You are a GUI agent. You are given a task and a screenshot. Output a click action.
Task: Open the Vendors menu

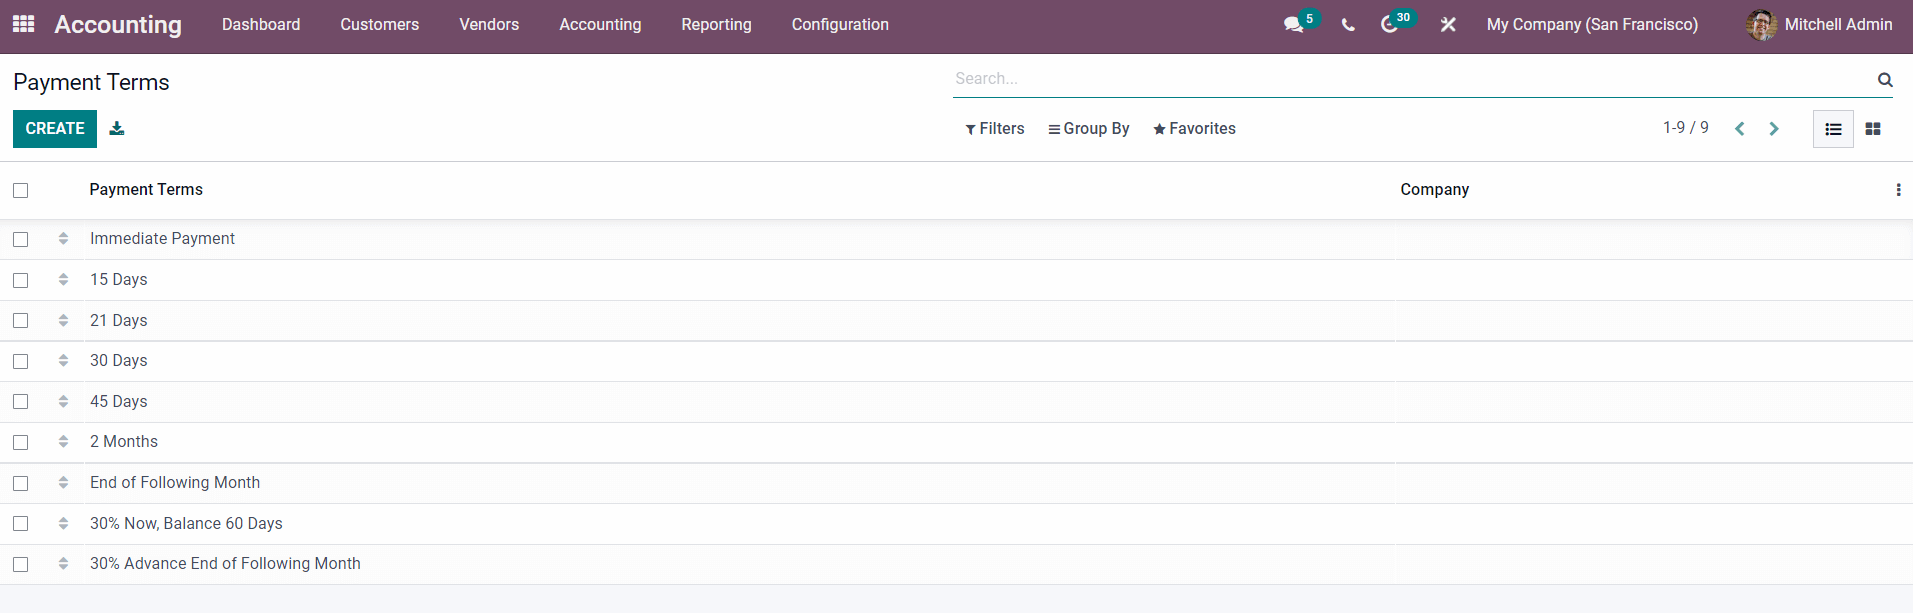pos(489,24)
